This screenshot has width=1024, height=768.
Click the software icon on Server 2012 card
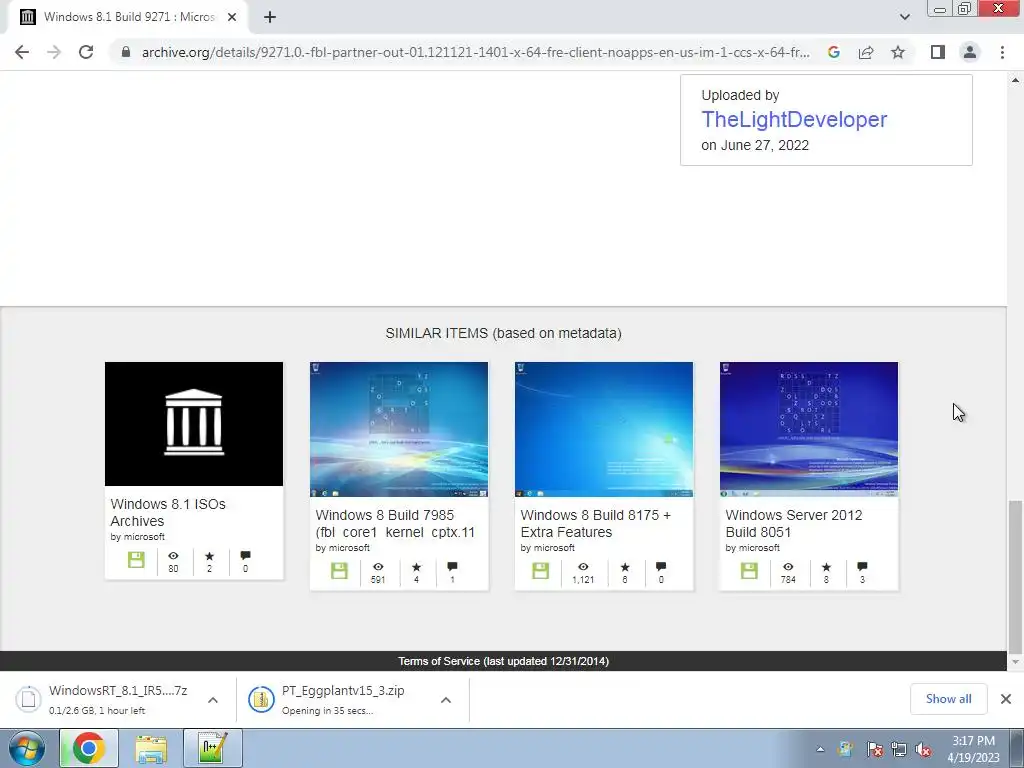pyautogui.click(x=749, y=571)
